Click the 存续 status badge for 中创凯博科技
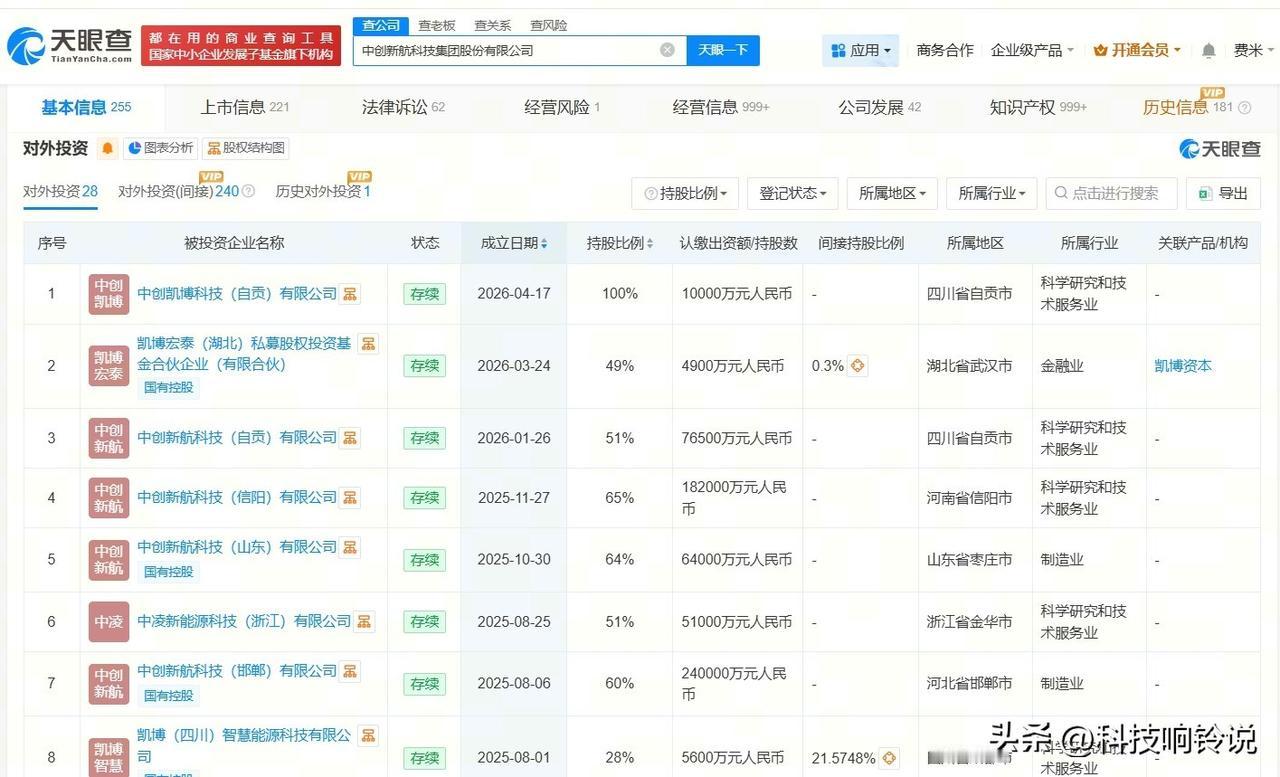Image resolution: width=1280 pixels, height=777 pixels. coord(424,294)
